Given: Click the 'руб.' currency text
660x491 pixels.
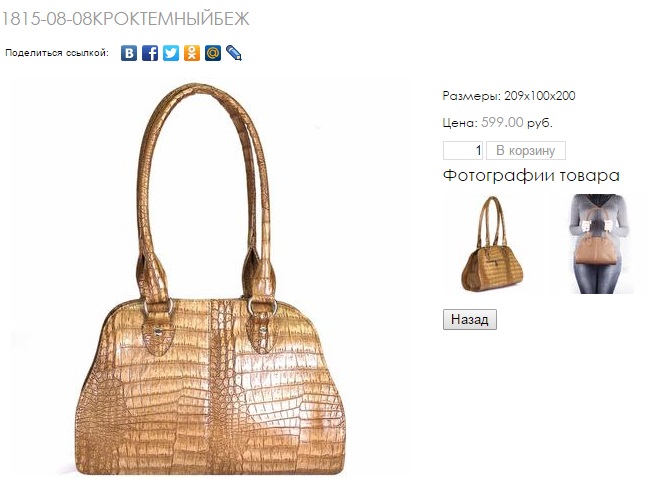Looking at the screenshot, I should click(x=540, y=123).
